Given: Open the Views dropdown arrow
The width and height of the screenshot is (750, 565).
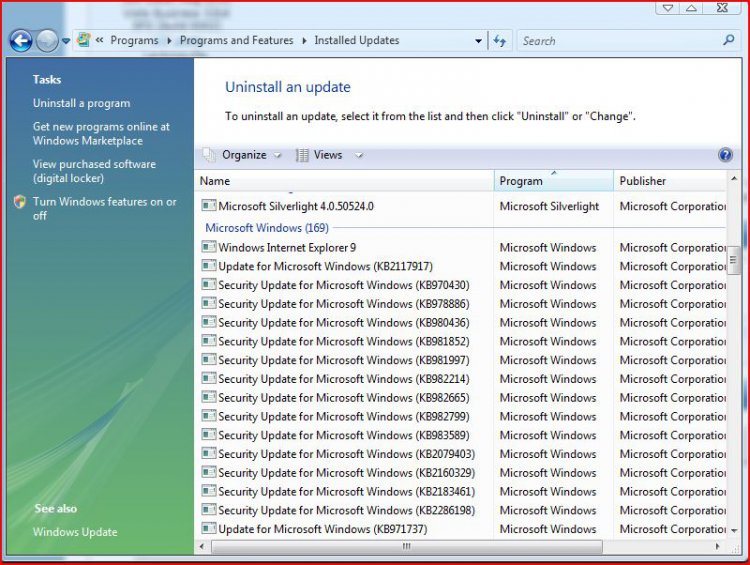Looking at the screenshot, I should point(359,155).
